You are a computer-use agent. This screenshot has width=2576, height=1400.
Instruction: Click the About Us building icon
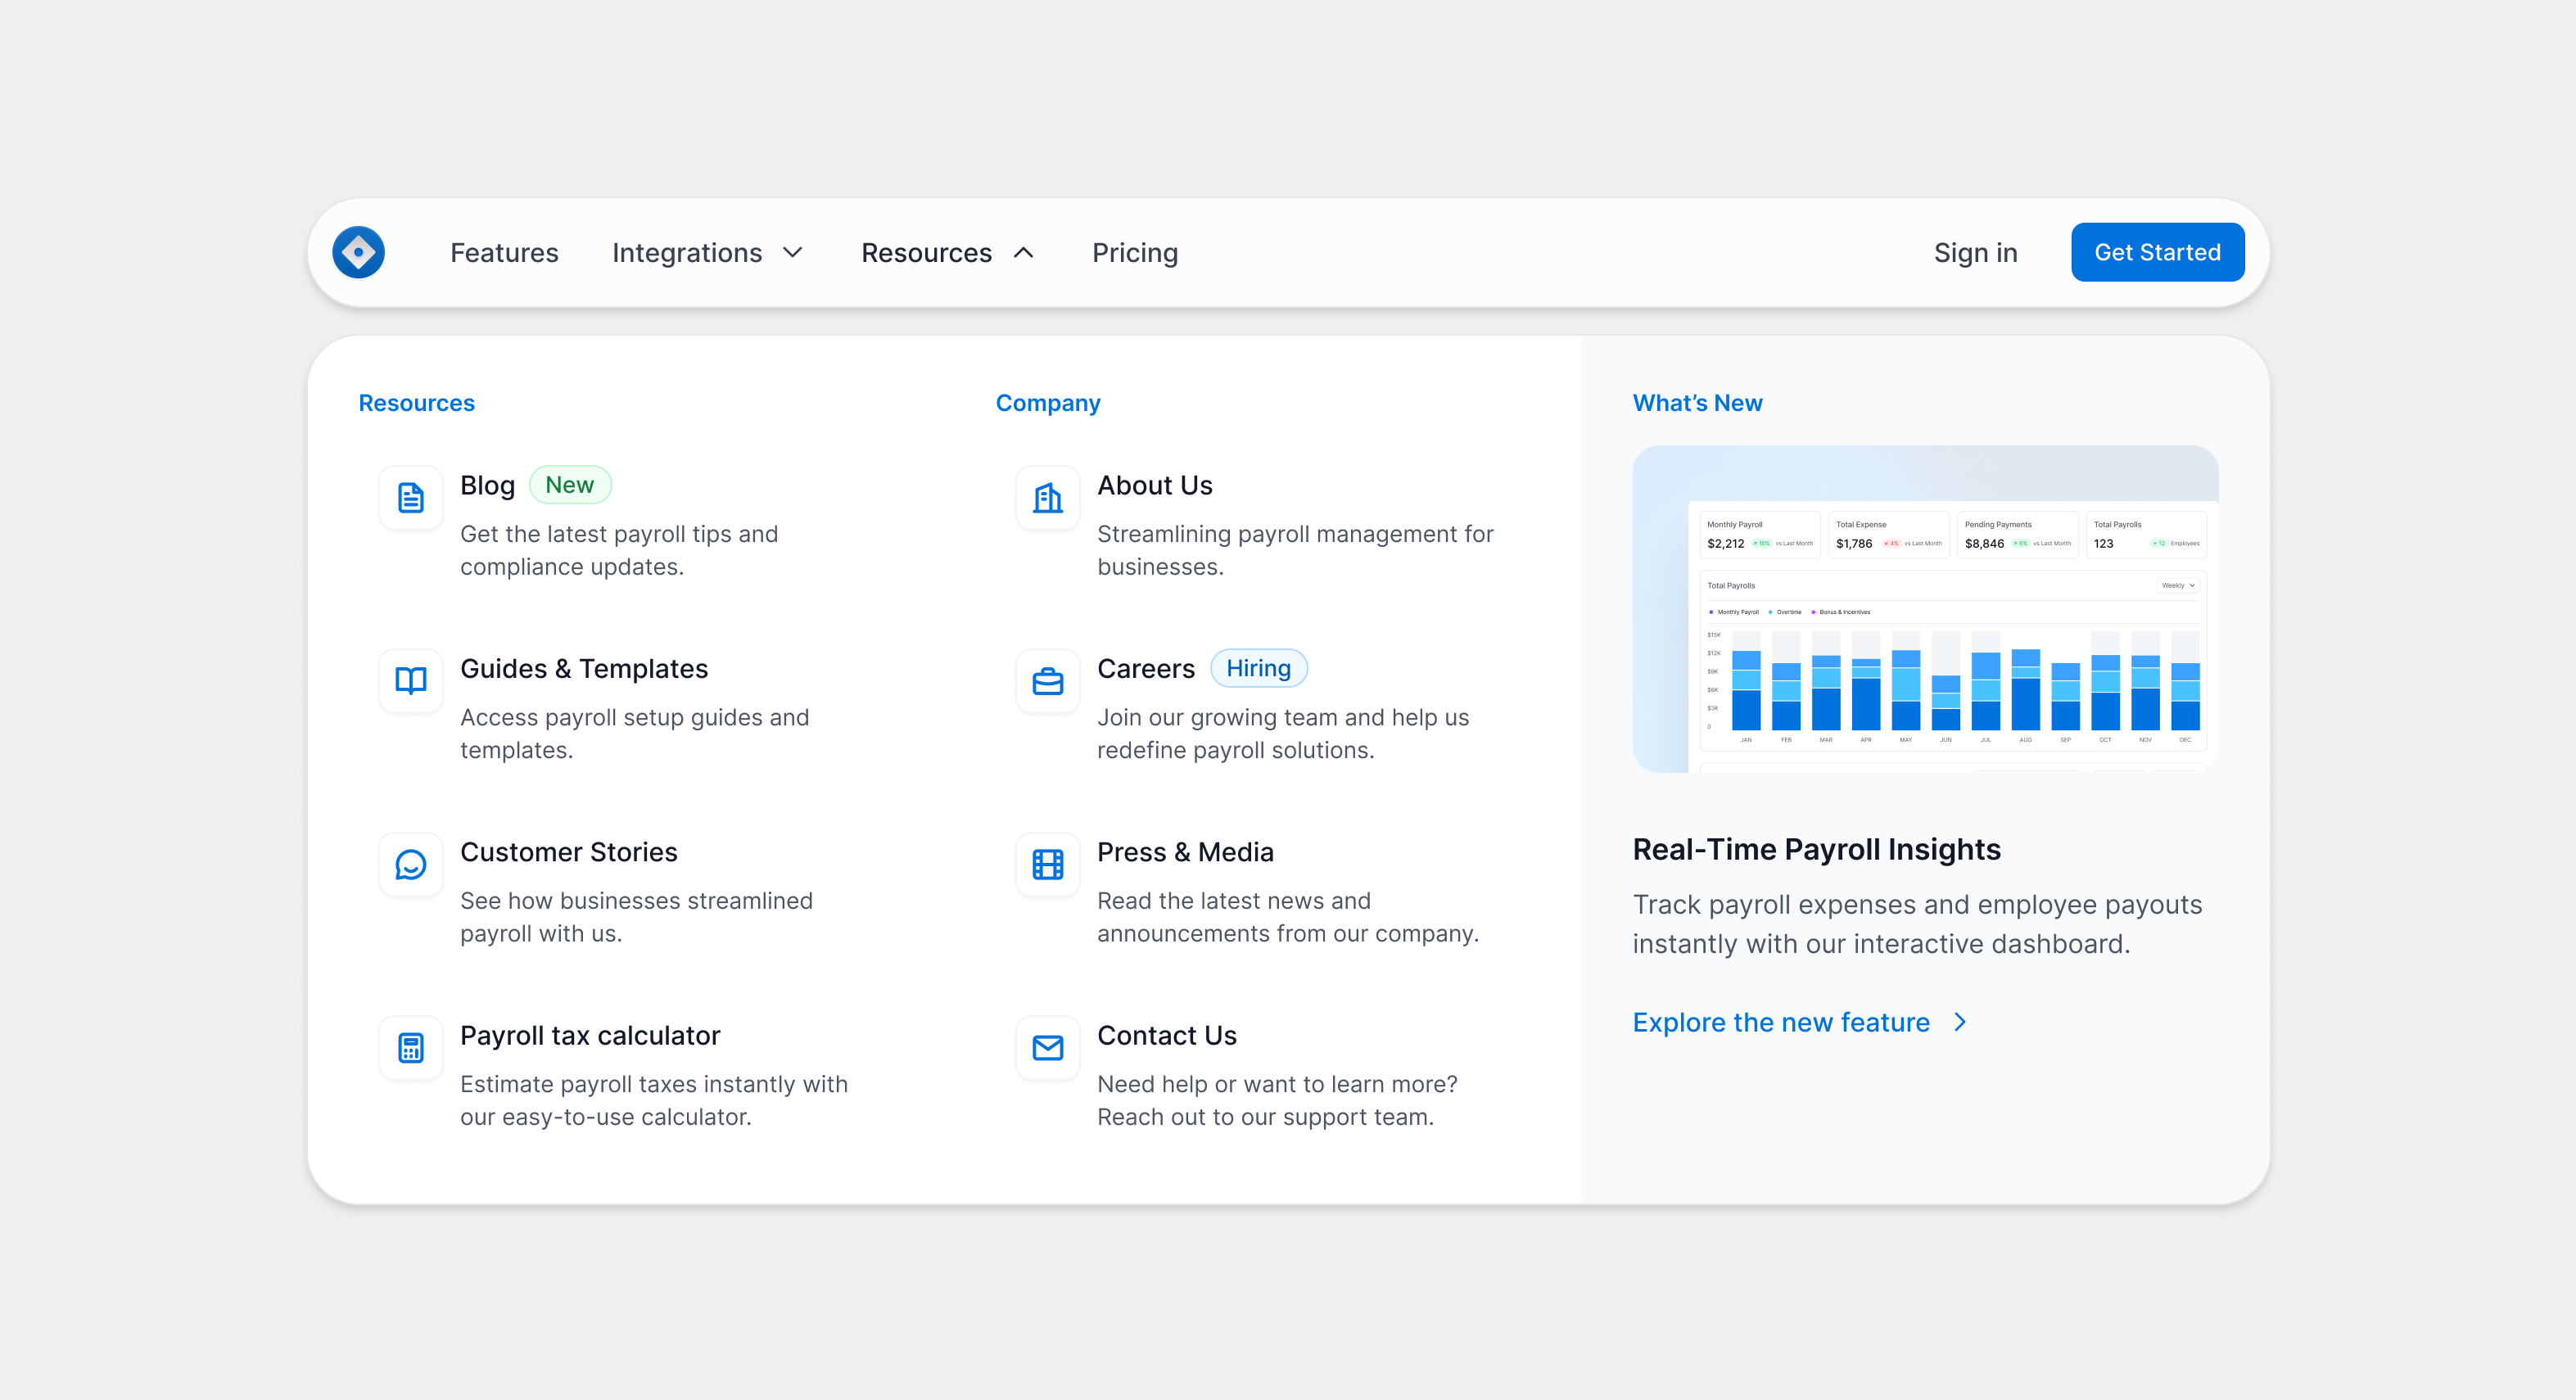click(1046, 497)
